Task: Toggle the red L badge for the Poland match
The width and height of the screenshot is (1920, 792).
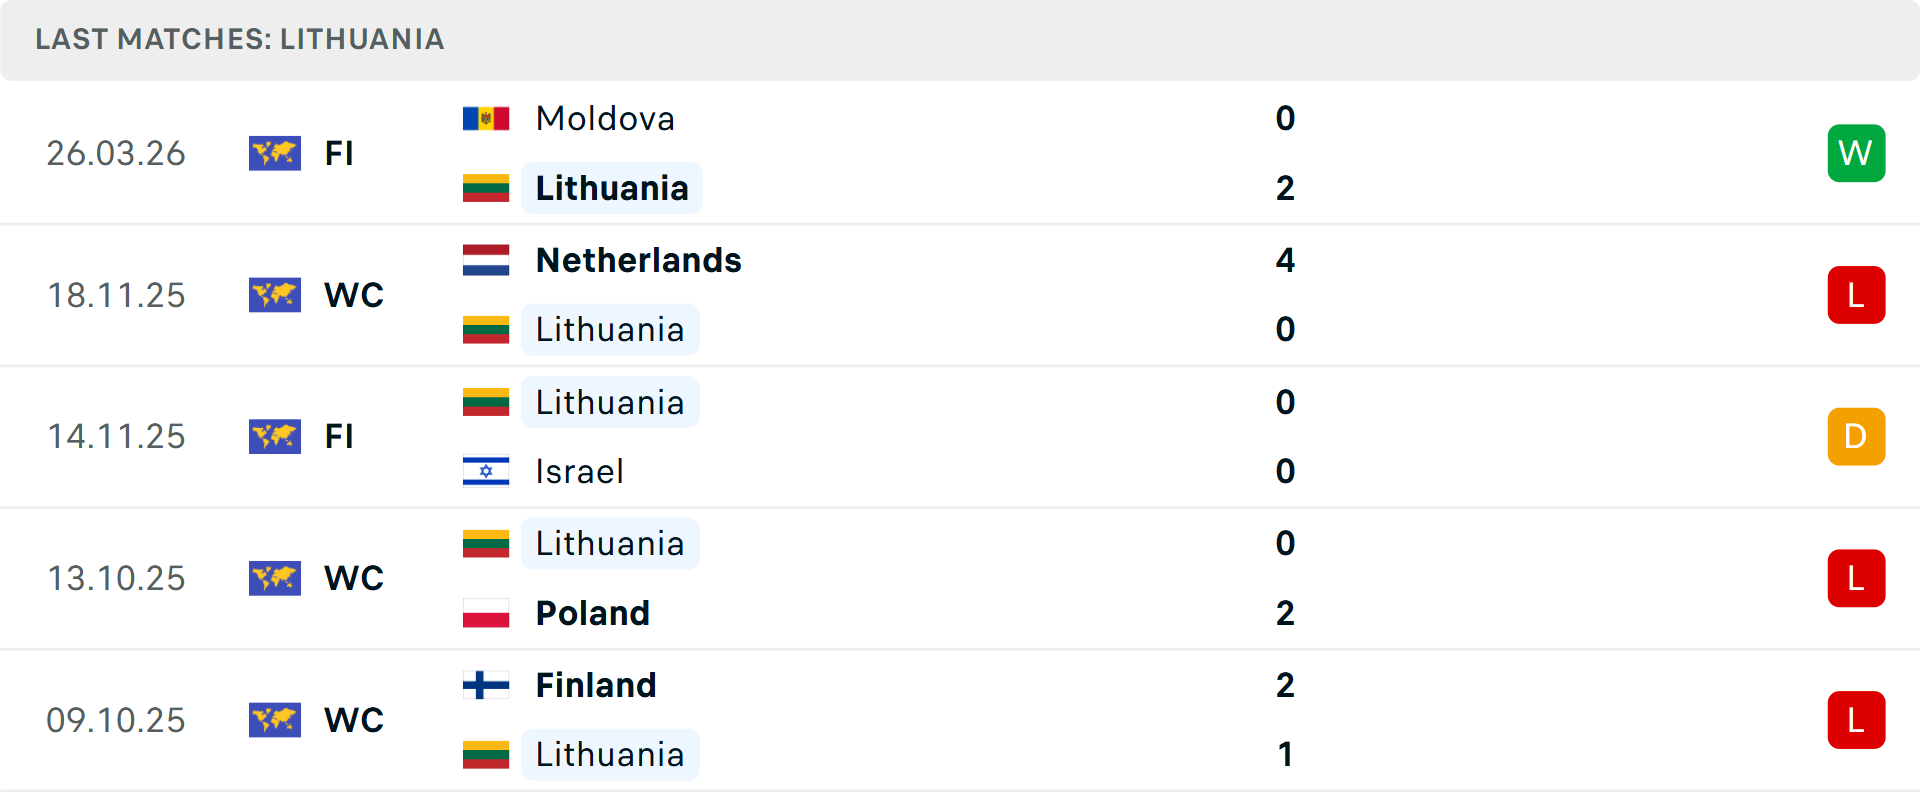Action: 1856,578
